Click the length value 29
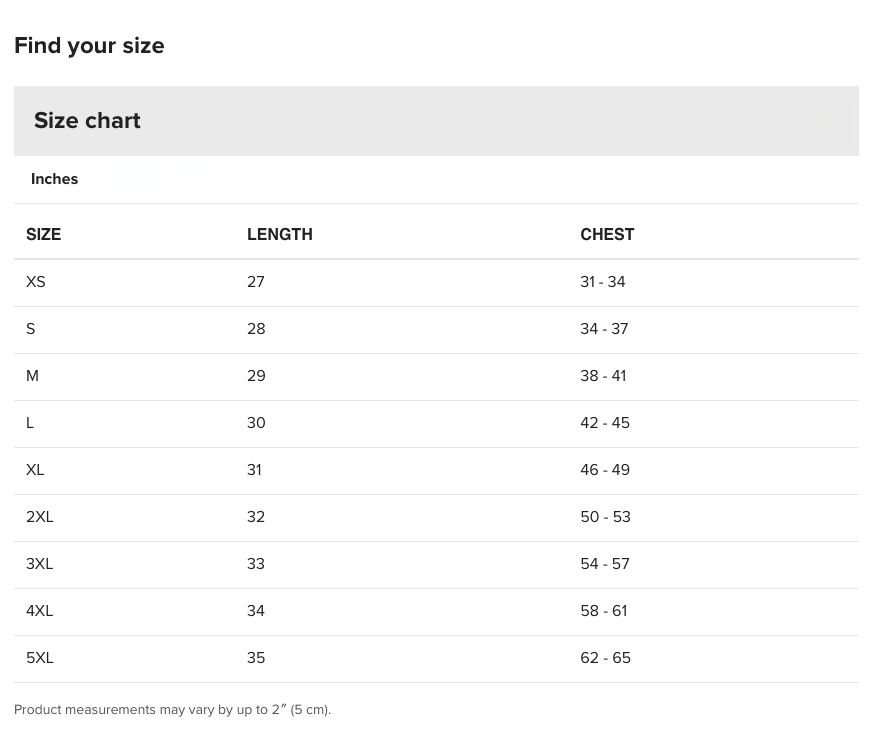The height and width of the screenshot is (756, 879). [256, 376]
